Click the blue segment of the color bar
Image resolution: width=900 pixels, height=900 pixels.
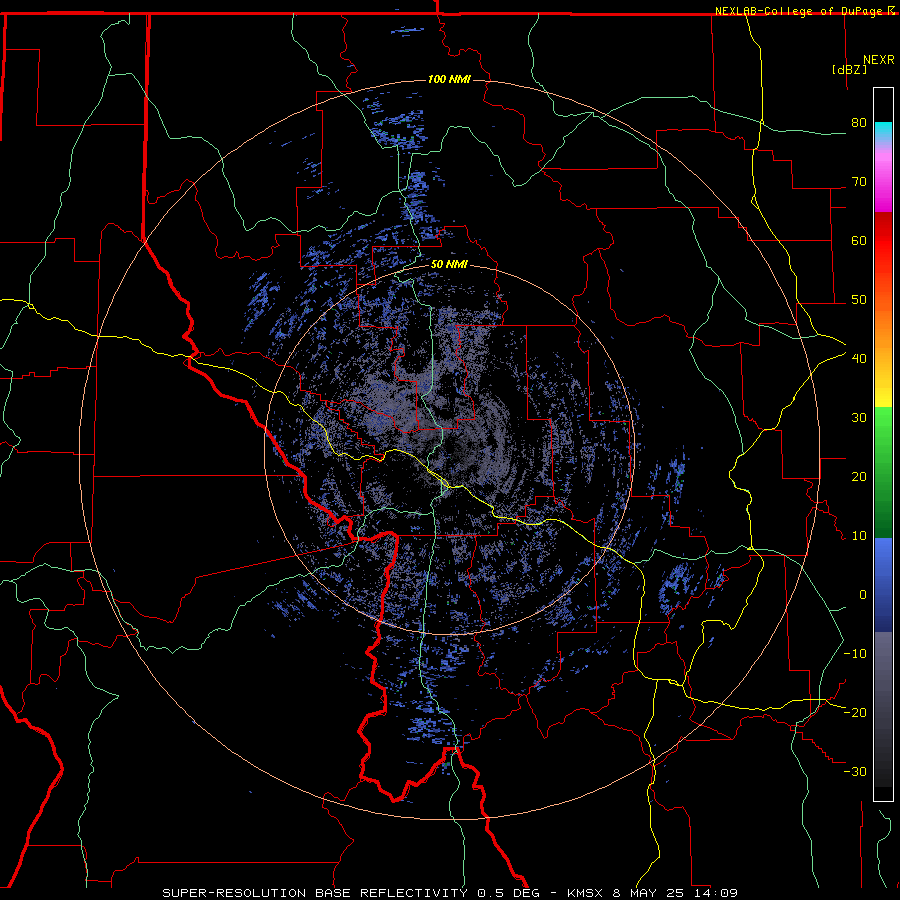pos(883,585)
